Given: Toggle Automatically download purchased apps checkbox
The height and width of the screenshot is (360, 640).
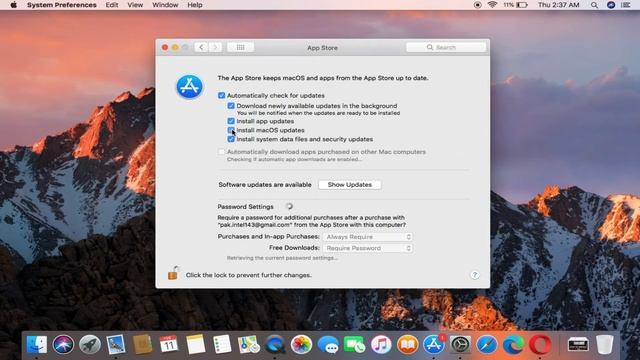Looking at the screenshot, I should point(222,152).
